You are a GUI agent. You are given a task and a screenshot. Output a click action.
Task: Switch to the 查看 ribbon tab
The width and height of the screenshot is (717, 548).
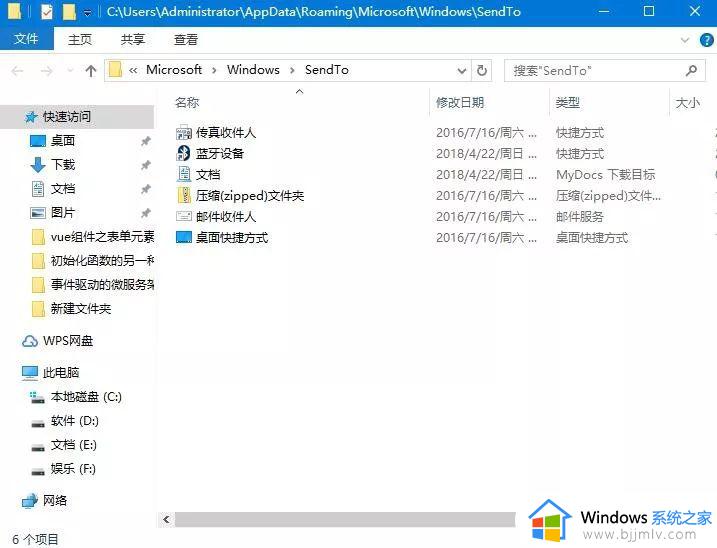point(186,40)
